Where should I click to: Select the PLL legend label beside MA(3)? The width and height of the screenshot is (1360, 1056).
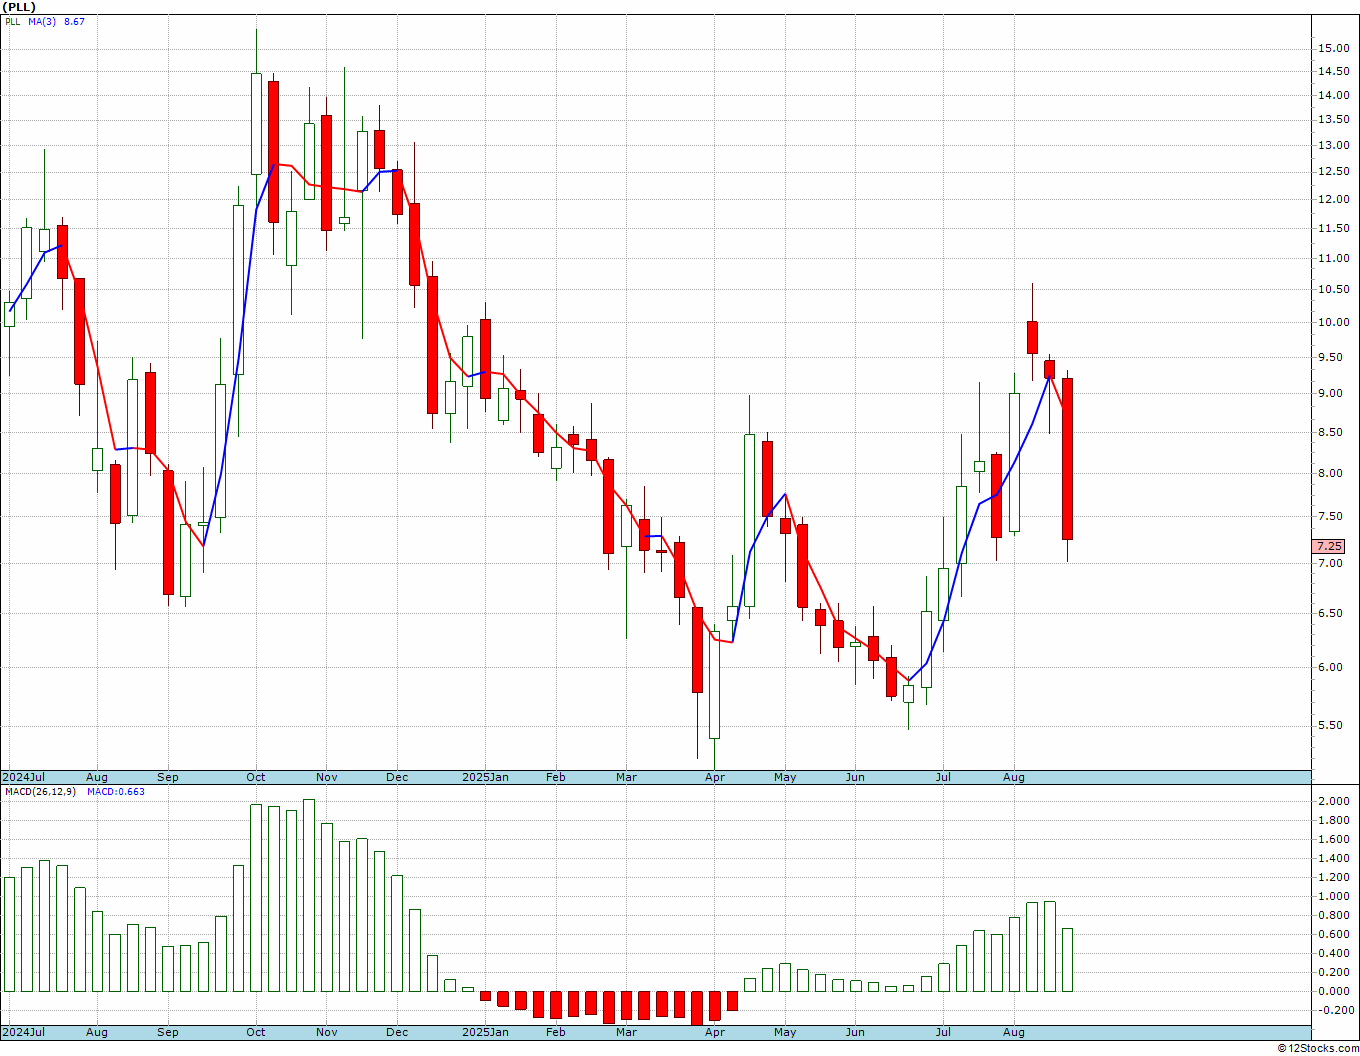13,21
